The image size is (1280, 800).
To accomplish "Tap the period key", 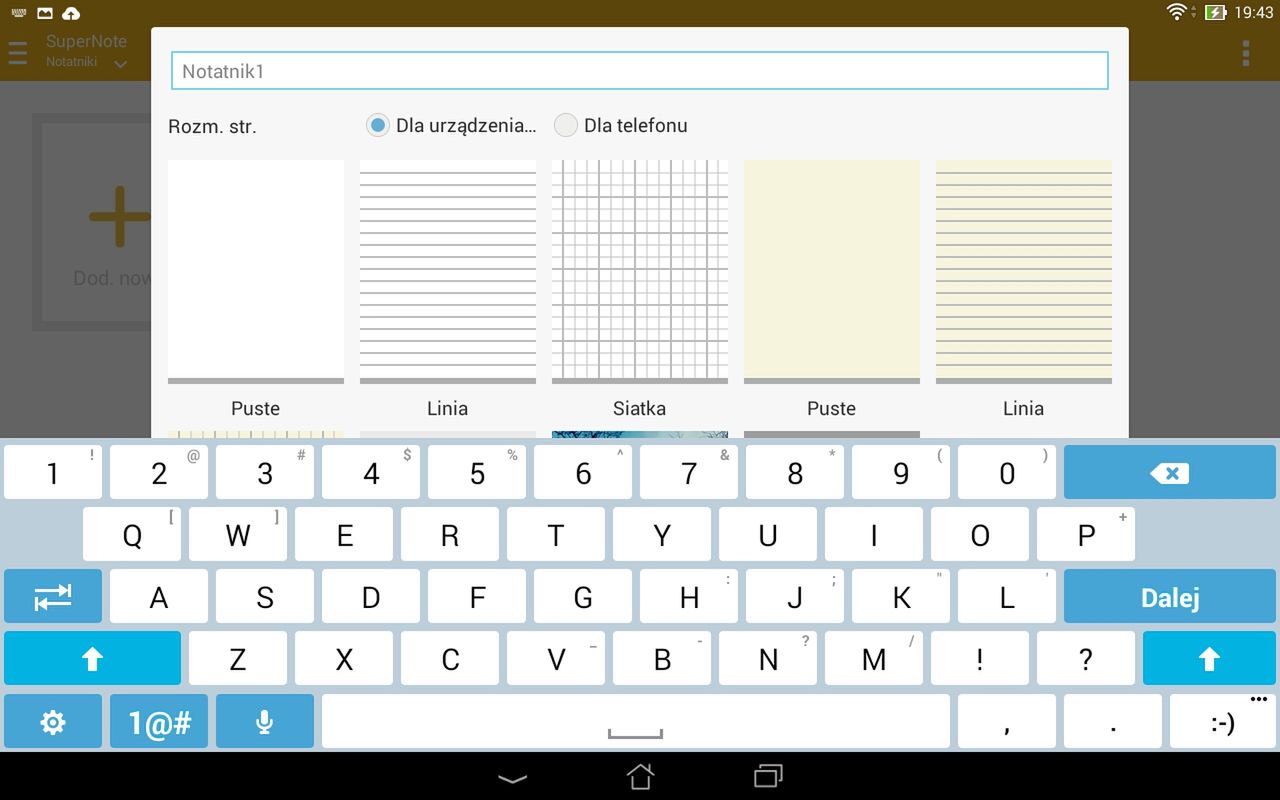I will [x=1113, y=722].
